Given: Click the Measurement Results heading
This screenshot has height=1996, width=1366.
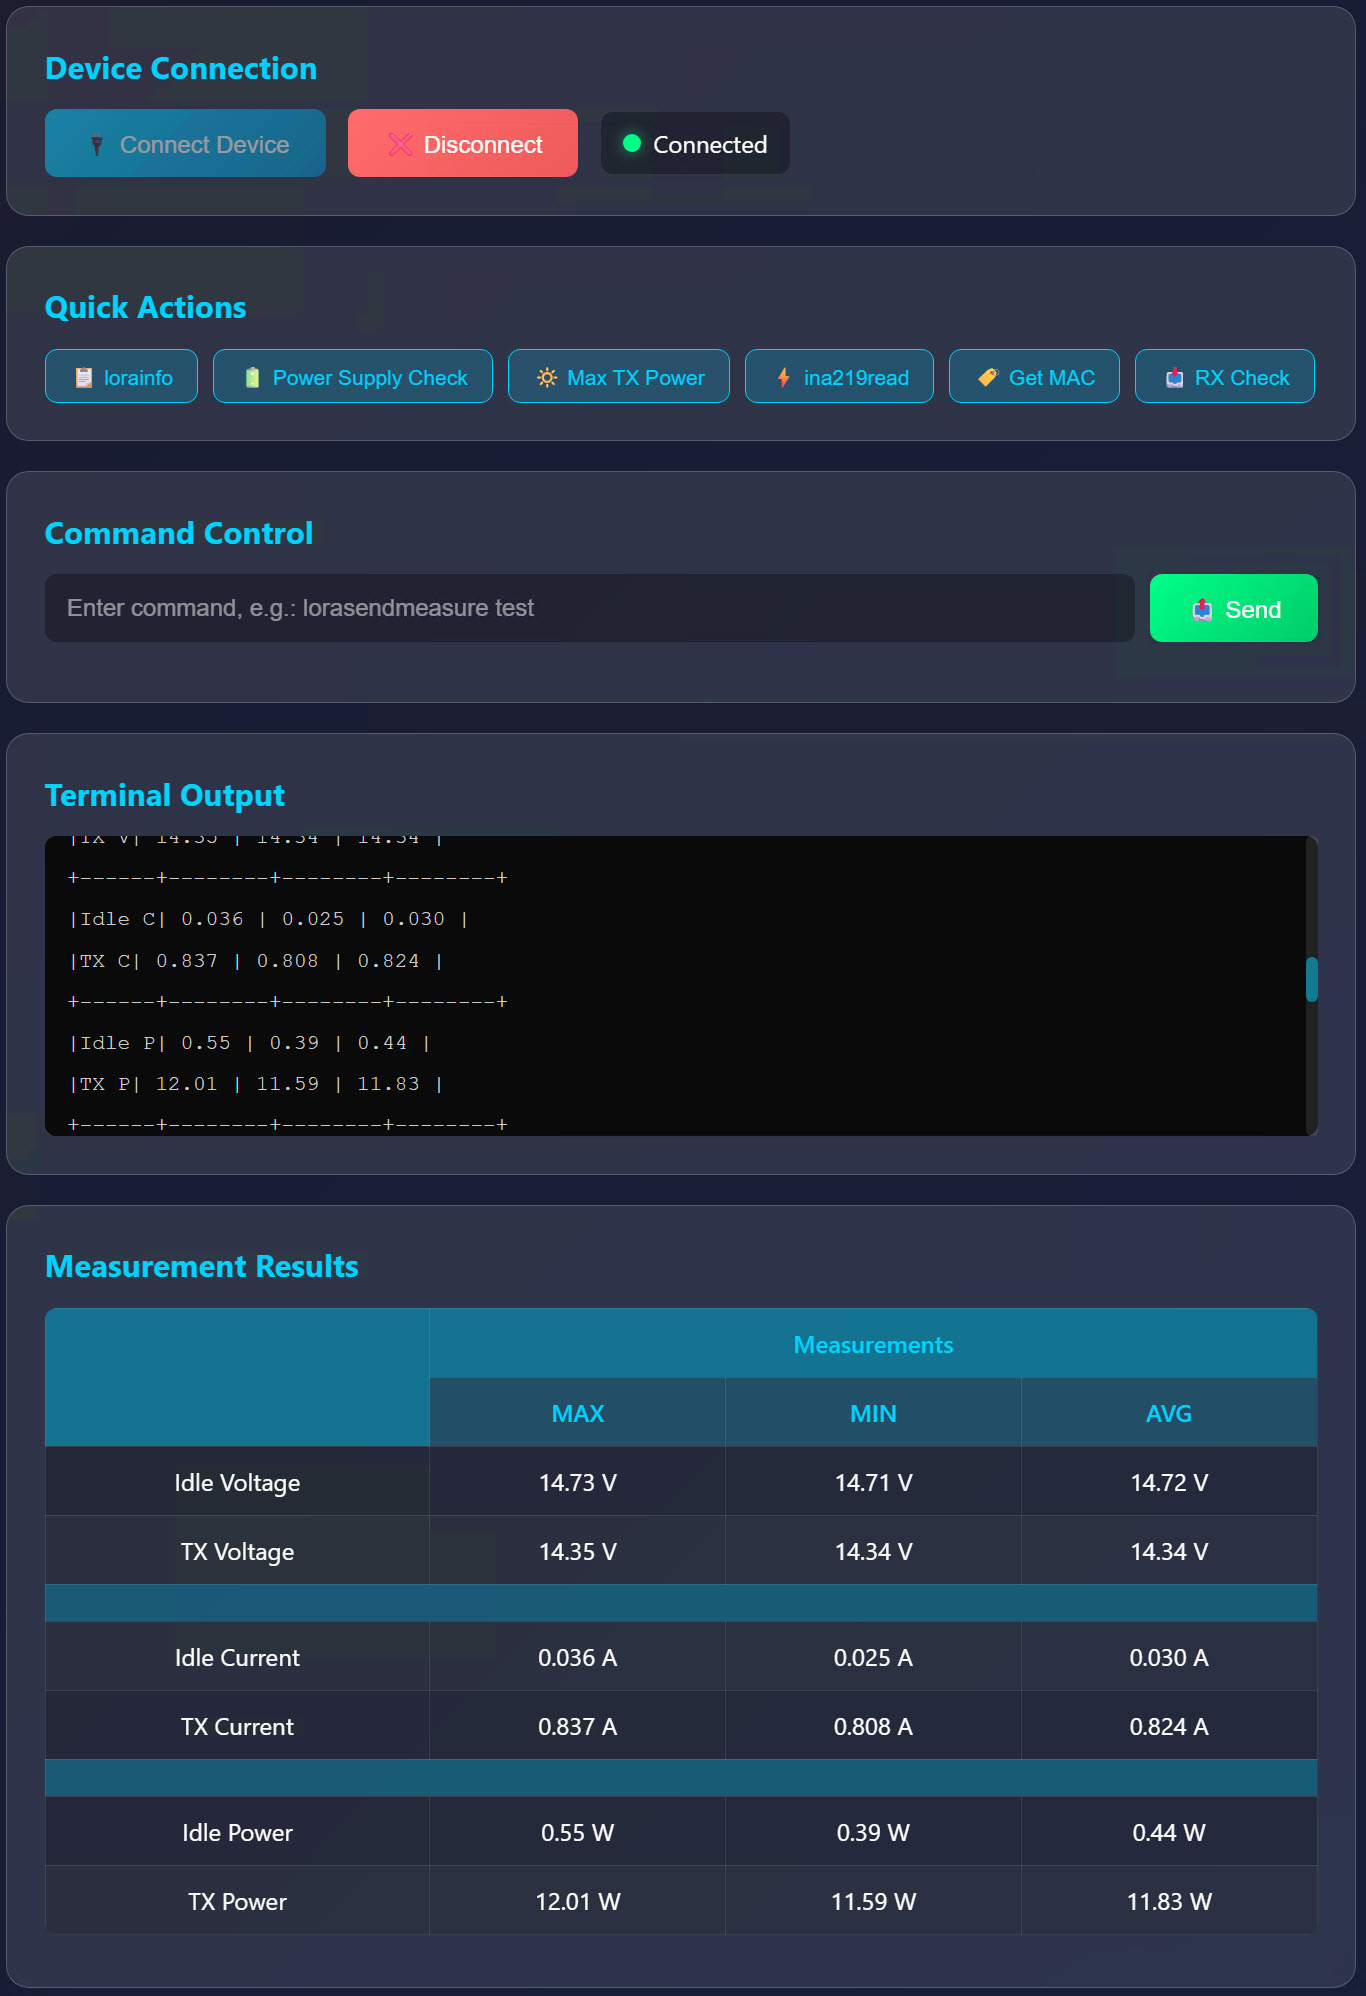Looking at the screenshot, I should (x=202, y=1266).
